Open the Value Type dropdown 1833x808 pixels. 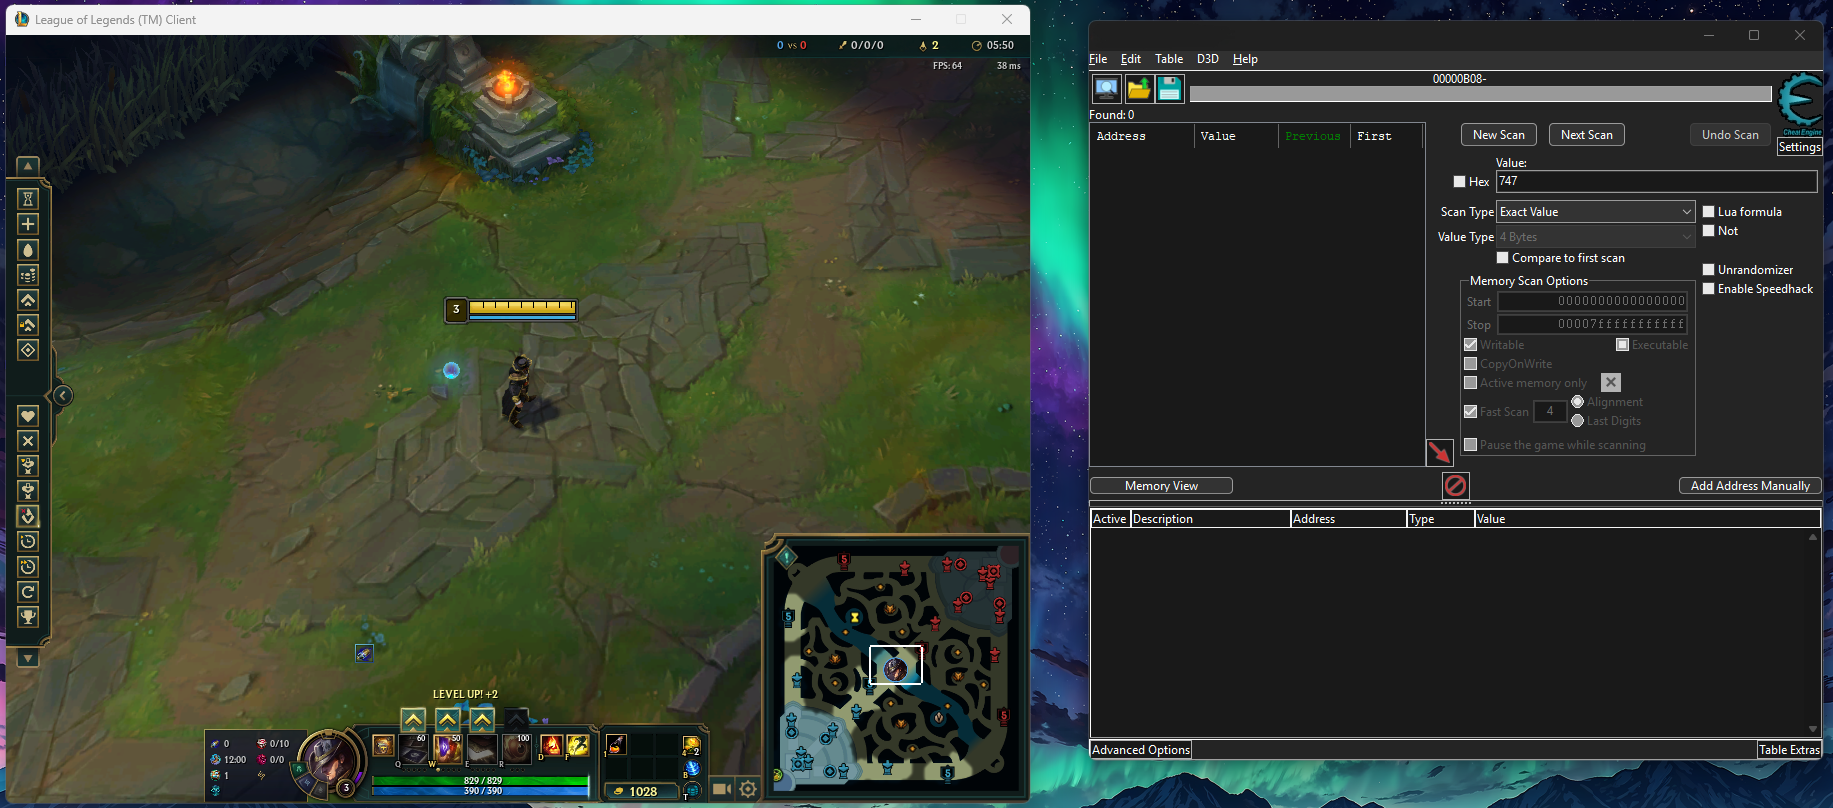click(x=1595, y=237)
